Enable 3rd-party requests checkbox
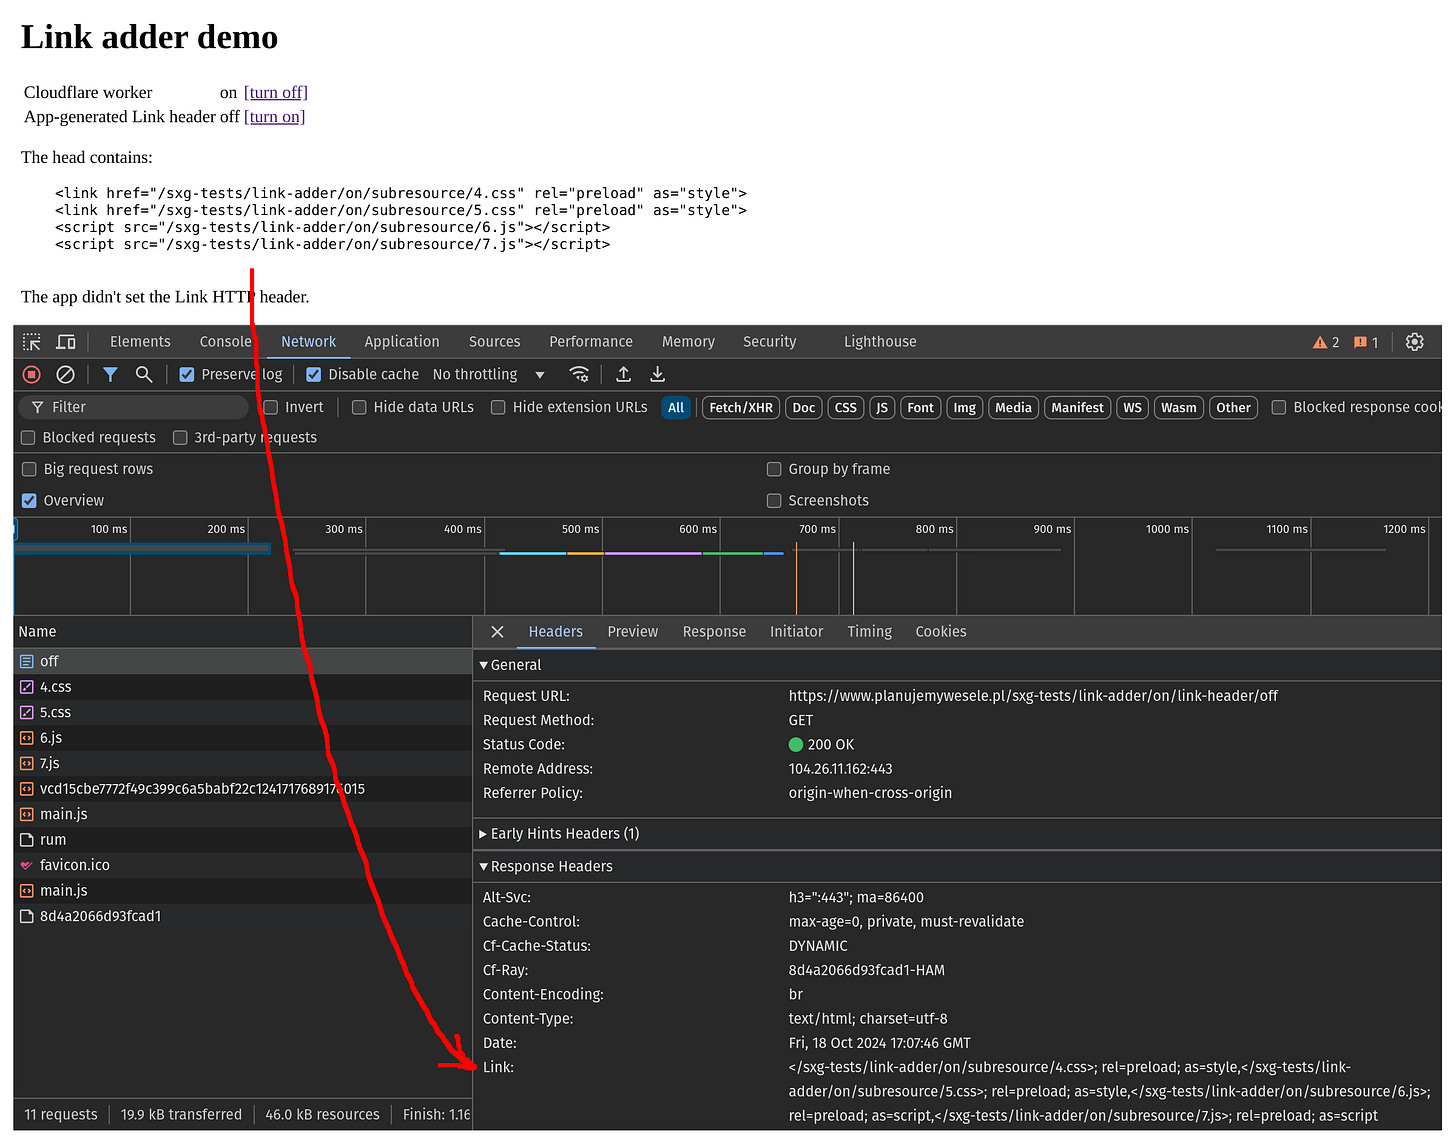Image resolution: width=1456 pixels, height=1141 pixels. (x=180, y=437)
